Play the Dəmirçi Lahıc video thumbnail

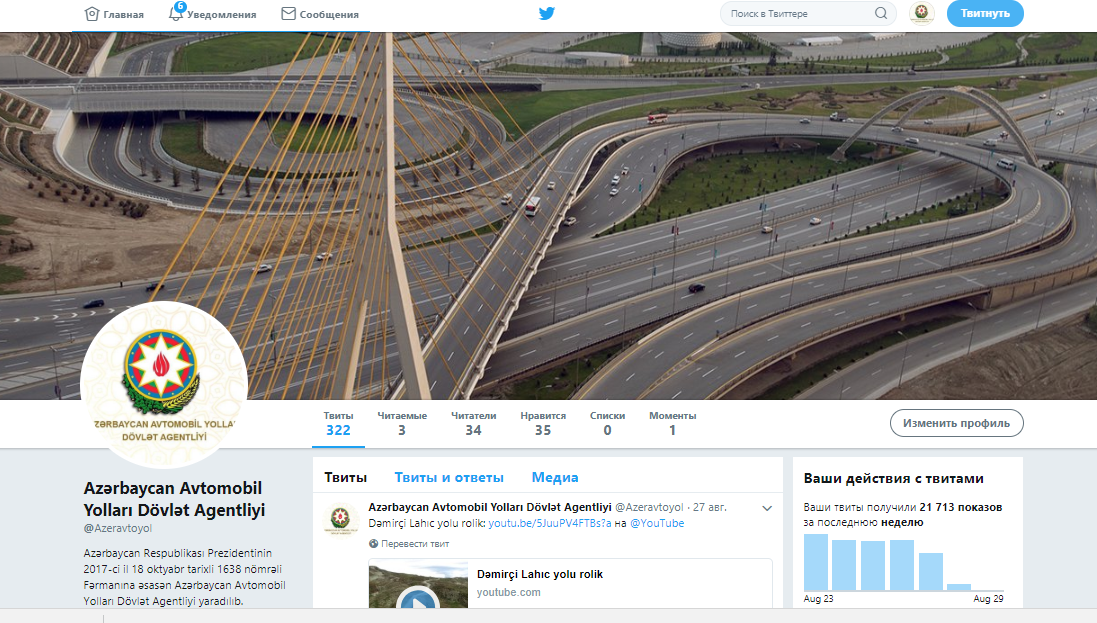[418, 598]
